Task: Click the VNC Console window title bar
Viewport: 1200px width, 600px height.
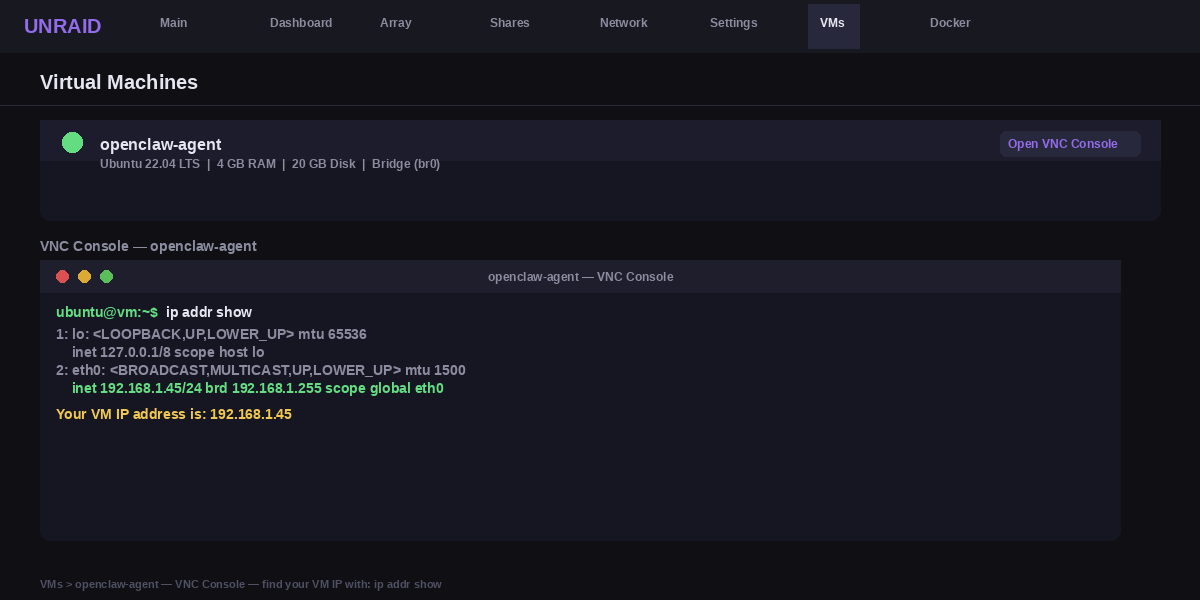Action: tap(580, 277)
